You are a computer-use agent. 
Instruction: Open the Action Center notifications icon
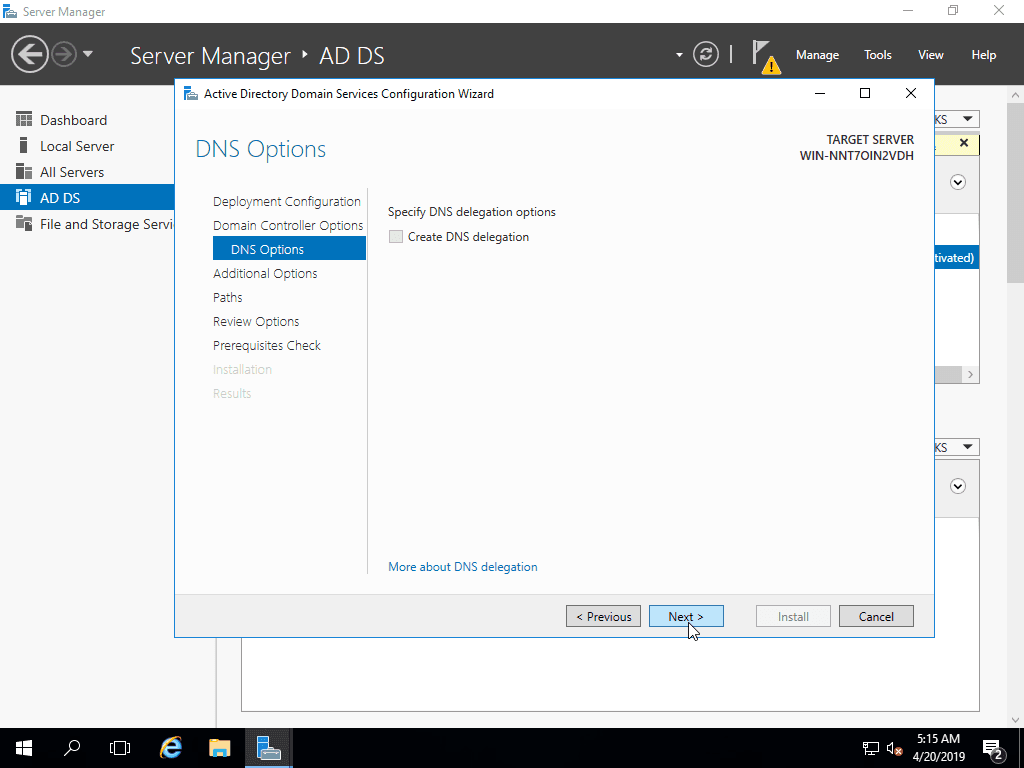(x=993, y=748)
